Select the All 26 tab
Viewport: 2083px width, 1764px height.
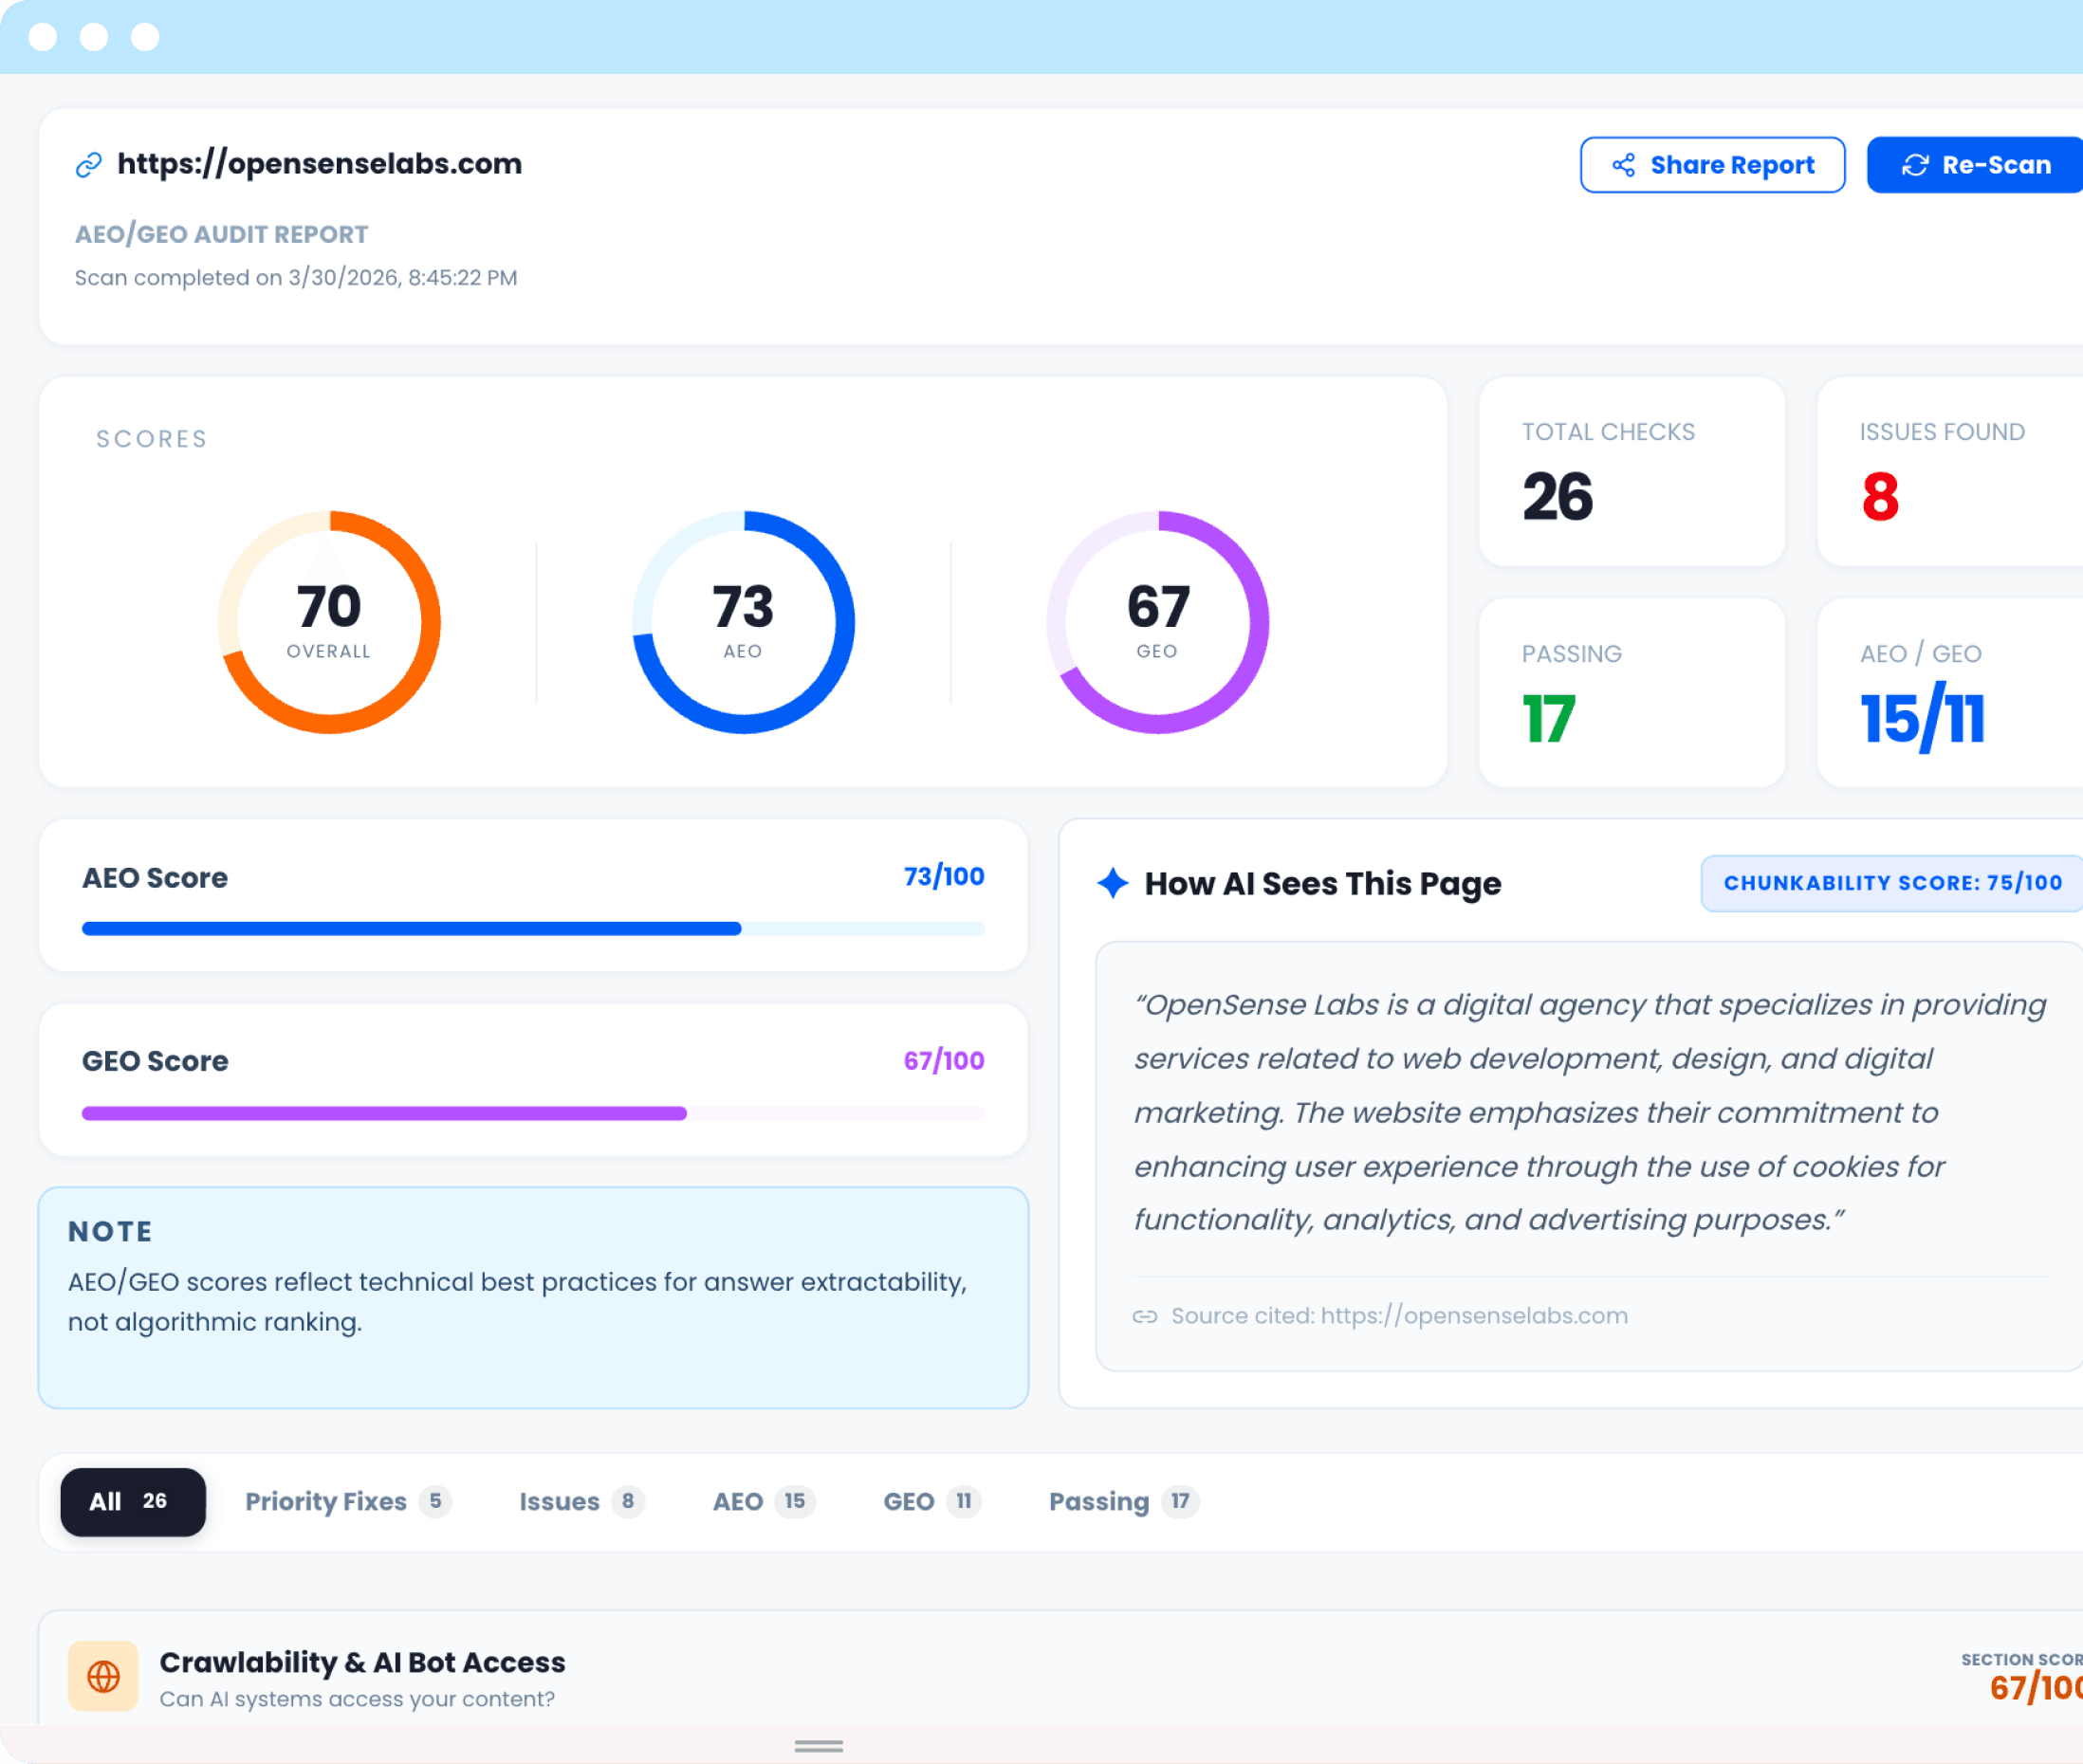[133, 1502]
